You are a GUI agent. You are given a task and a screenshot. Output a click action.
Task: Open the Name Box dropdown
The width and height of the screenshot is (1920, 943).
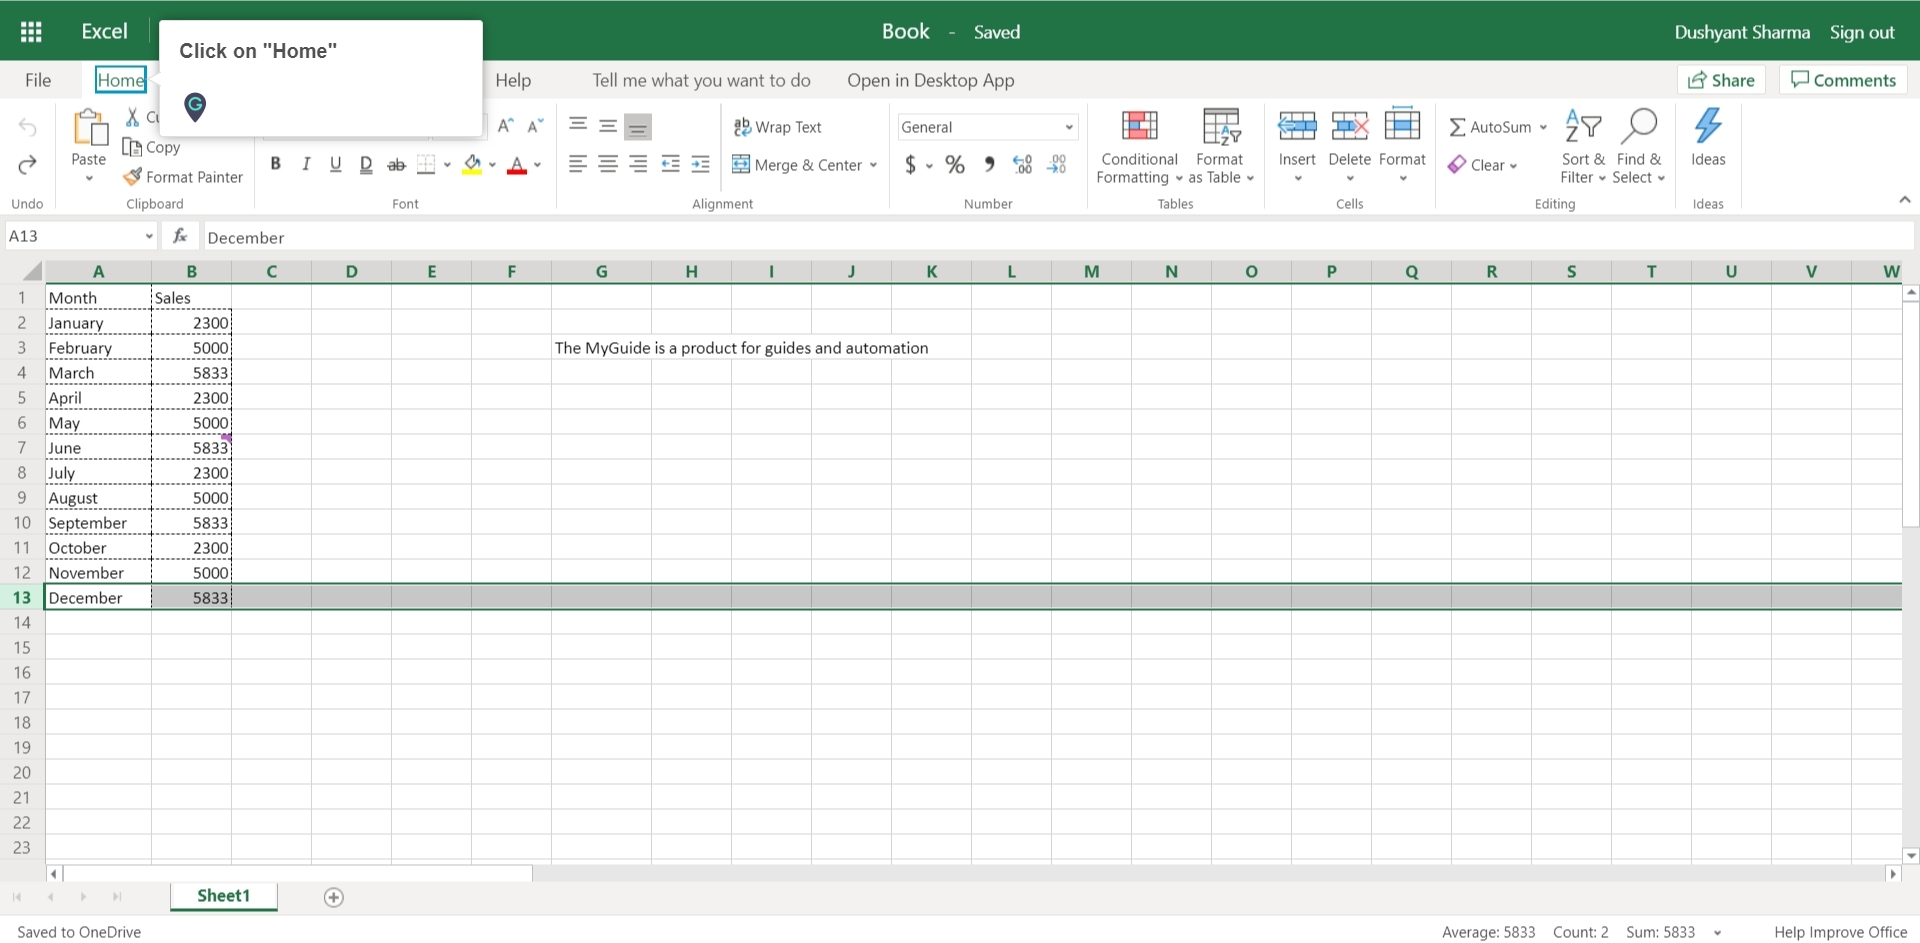pos(150,236)
